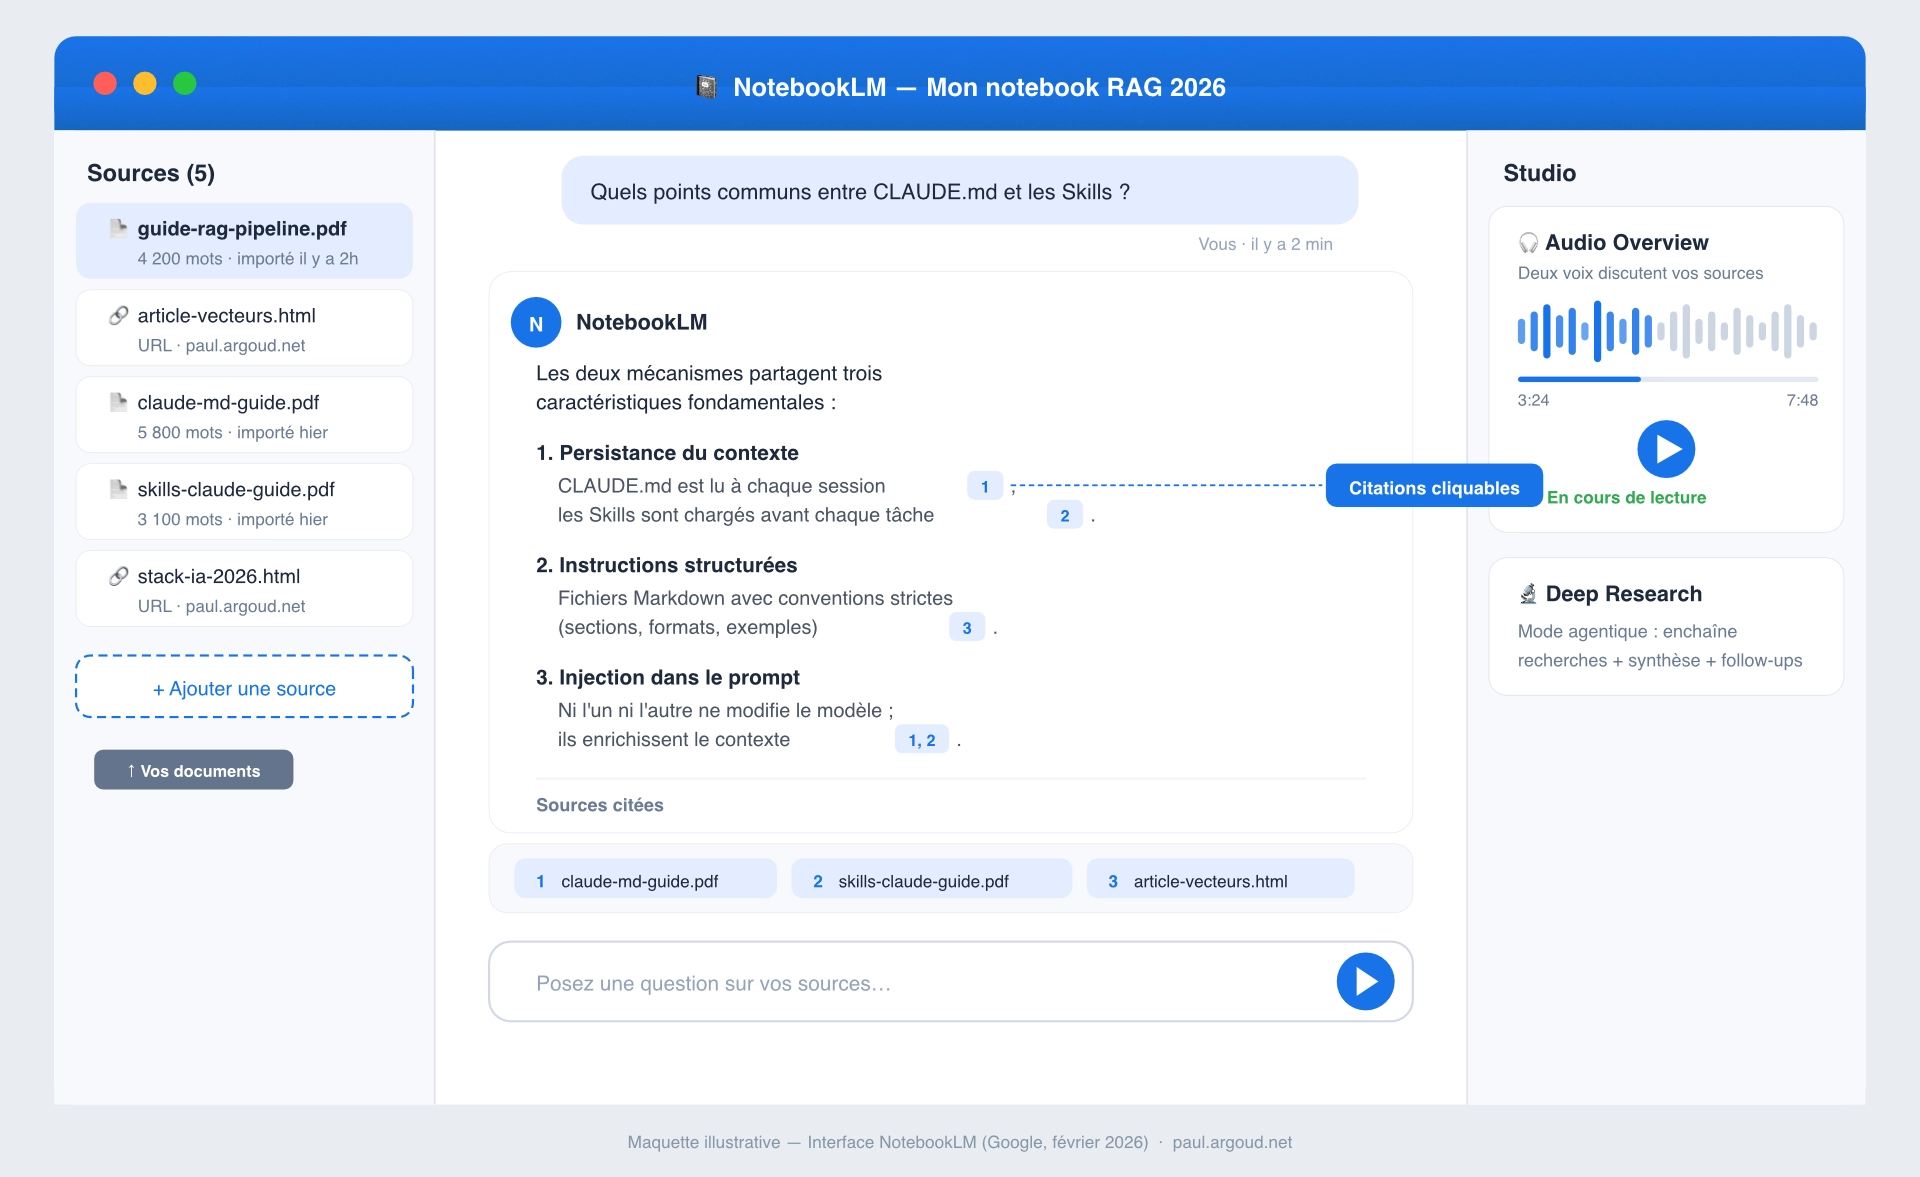Image resolution: width=1920 pixels, height=1177 pixels.
Task: Open citation 2 after the Skills task line
Action: pos(1065,516)
